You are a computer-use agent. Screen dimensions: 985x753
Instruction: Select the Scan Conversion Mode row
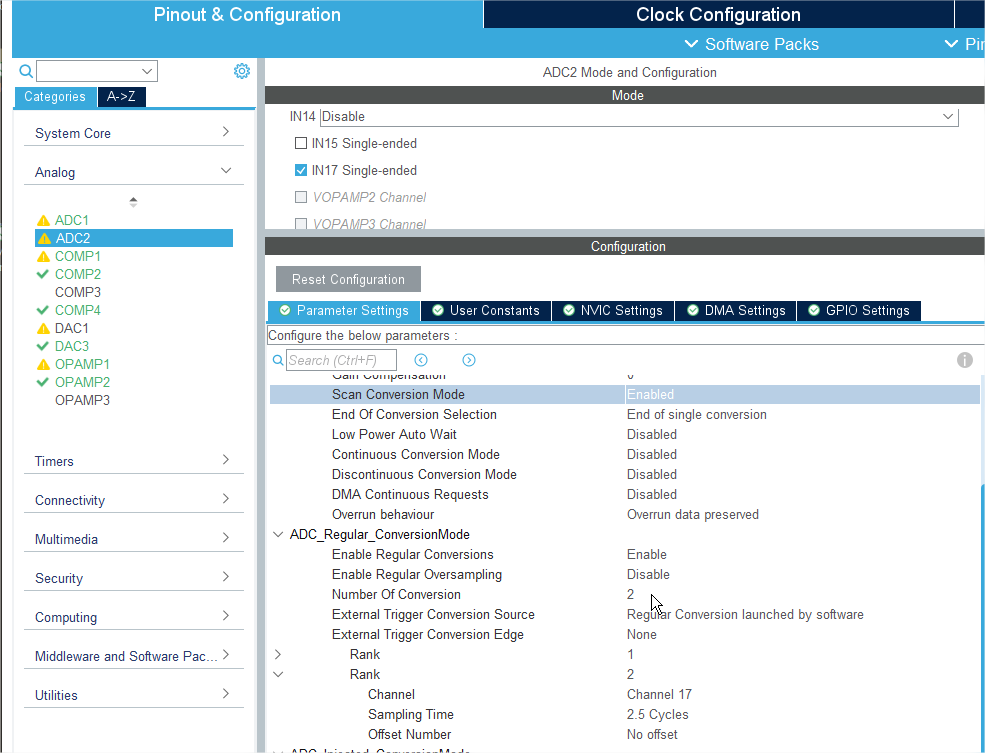pos(624,394)
